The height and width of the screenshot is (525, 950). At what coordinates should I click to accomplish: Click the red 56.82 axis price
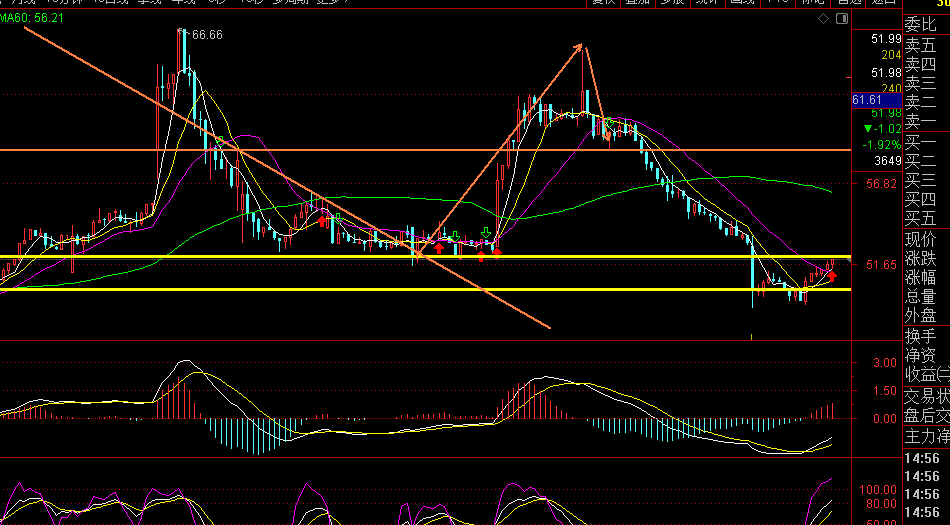tap(882, 183)
